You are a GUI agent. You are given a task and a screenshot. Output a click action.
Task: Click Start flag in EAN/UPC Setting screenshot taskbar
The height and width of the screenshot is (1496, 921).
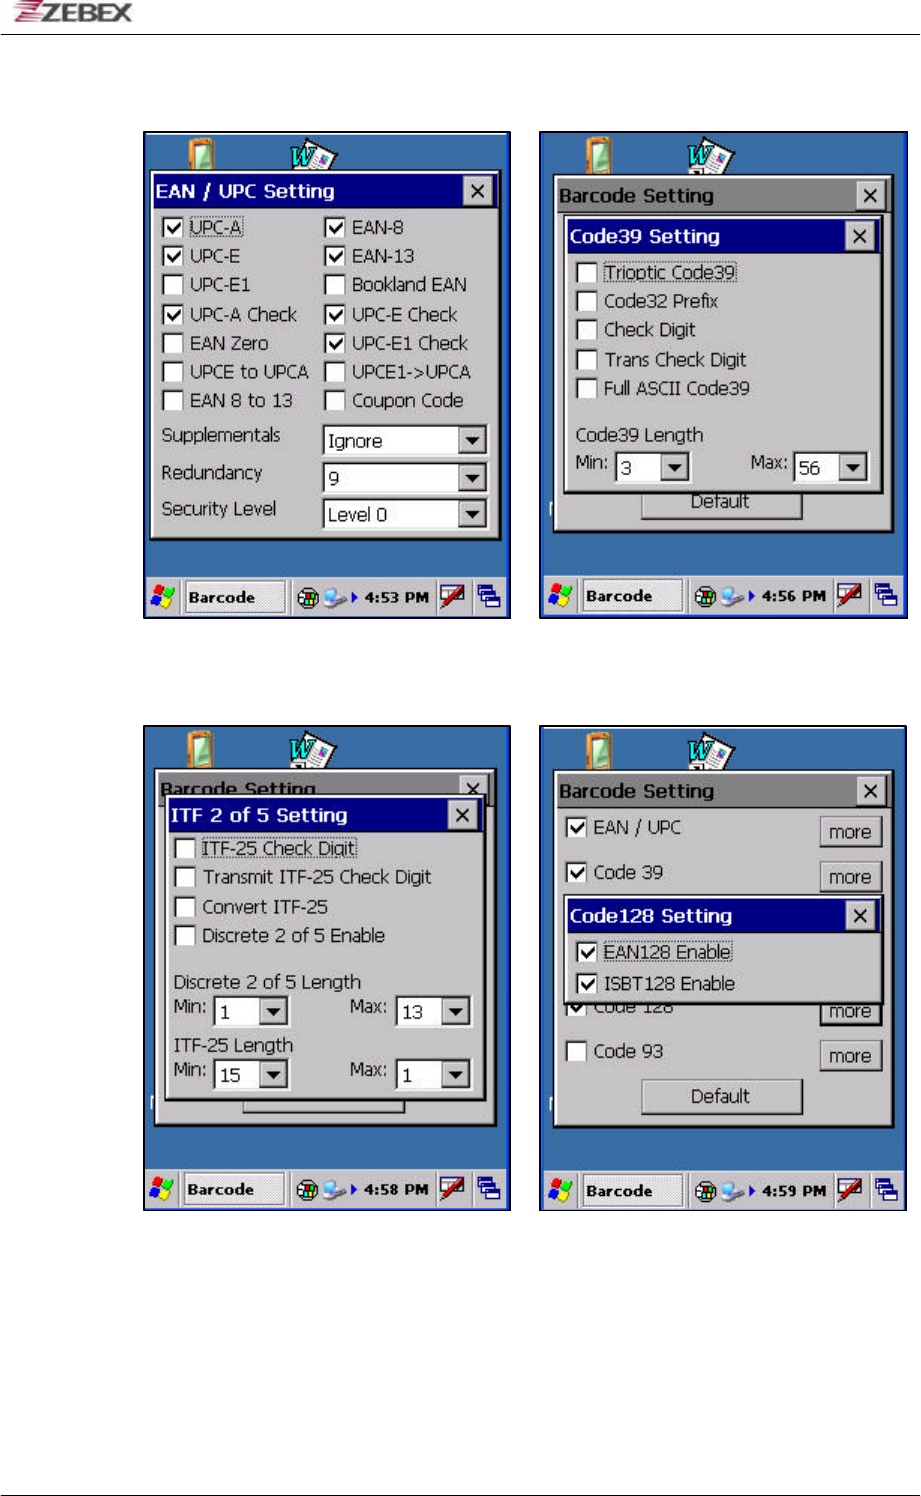point(162,597)
